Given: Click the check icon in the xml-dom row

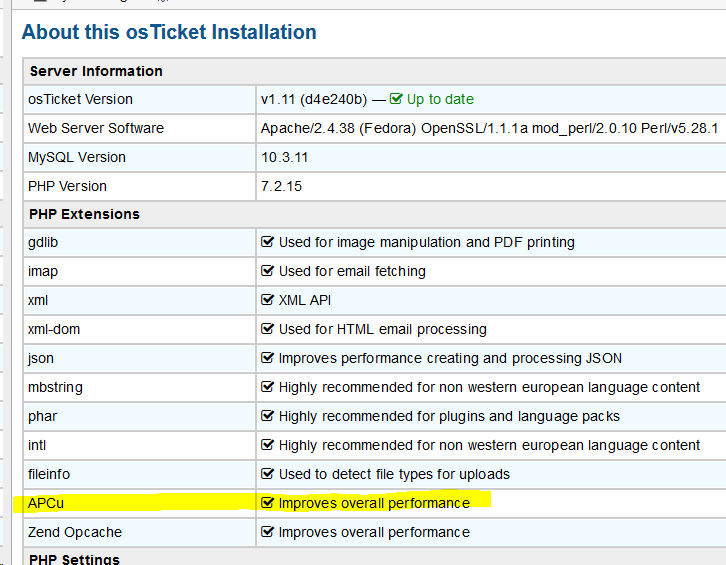Looking at the screenshot, I should tap(267, 329).
